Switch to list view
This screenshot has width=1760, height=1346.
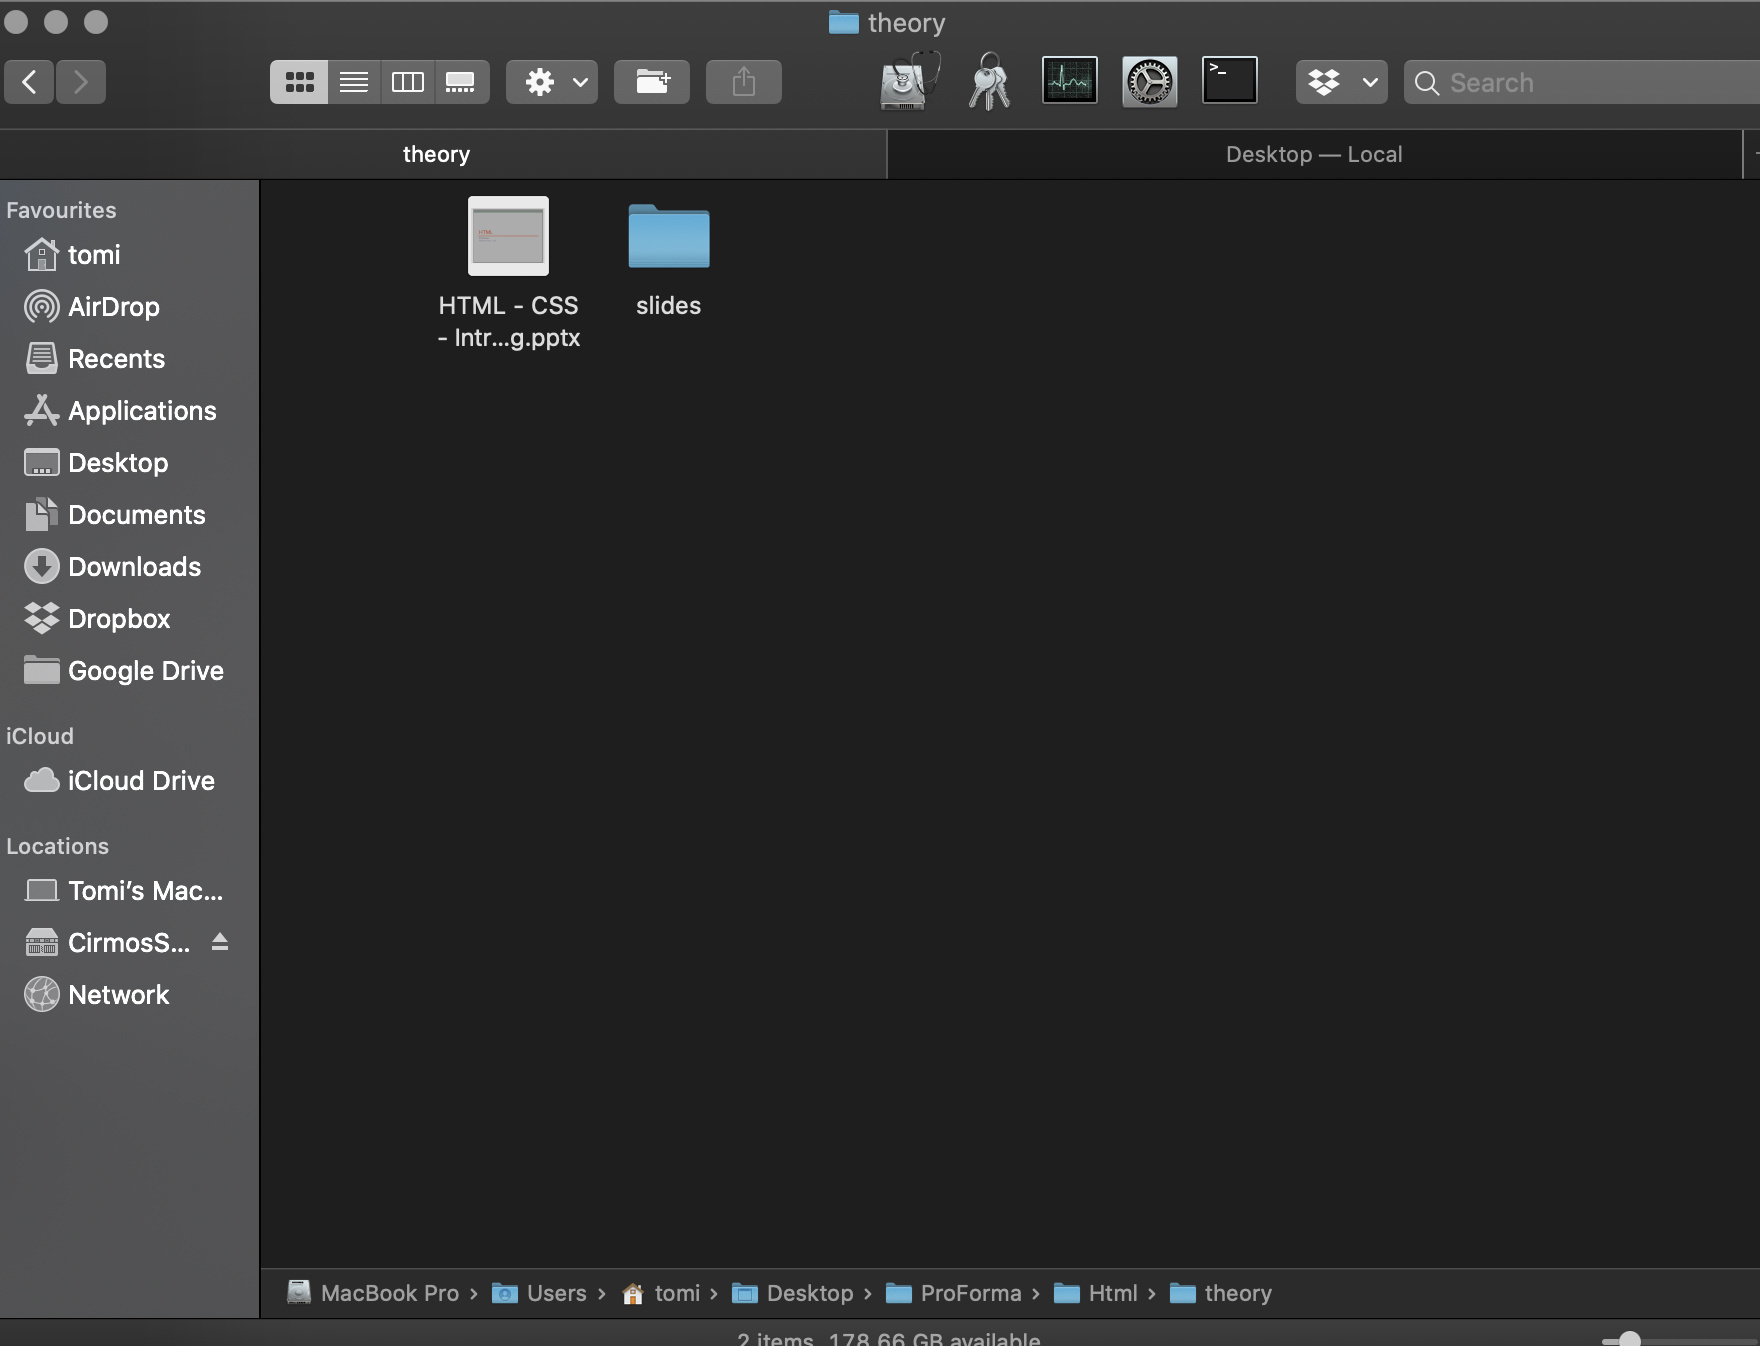[353, 82]
